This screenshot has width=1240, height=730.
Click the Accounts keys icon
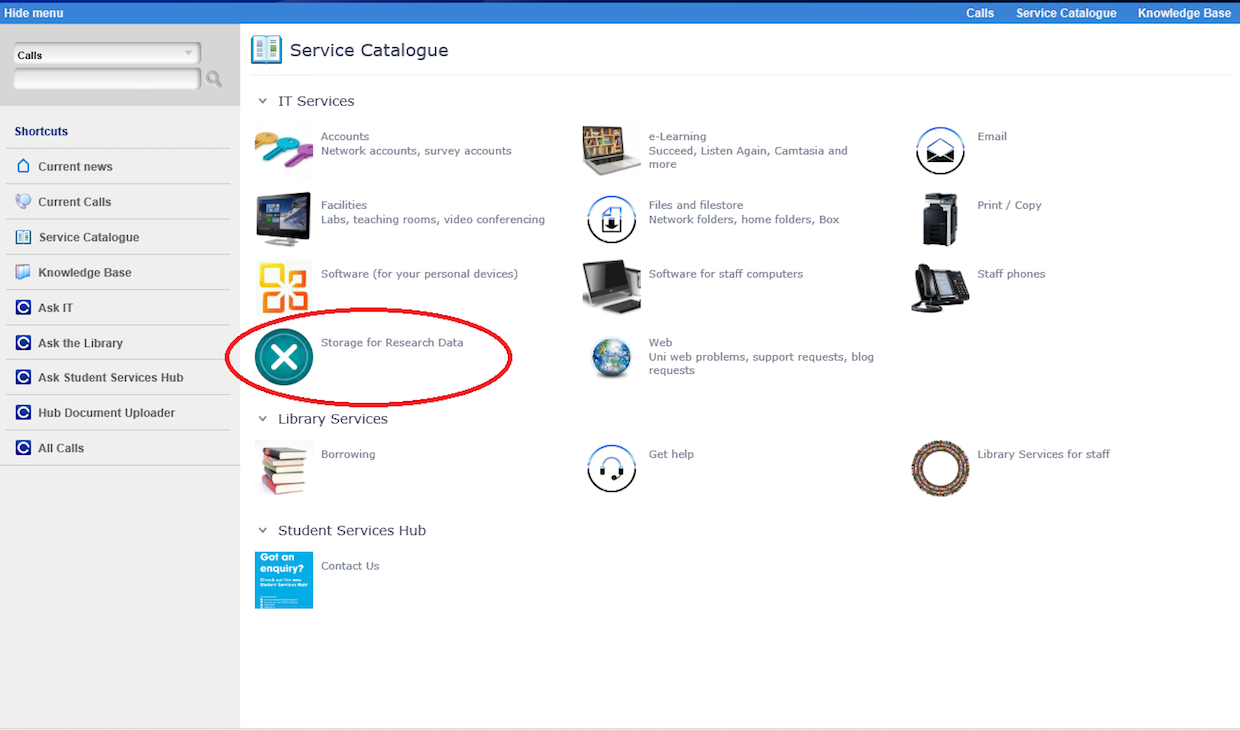[283, 150]
